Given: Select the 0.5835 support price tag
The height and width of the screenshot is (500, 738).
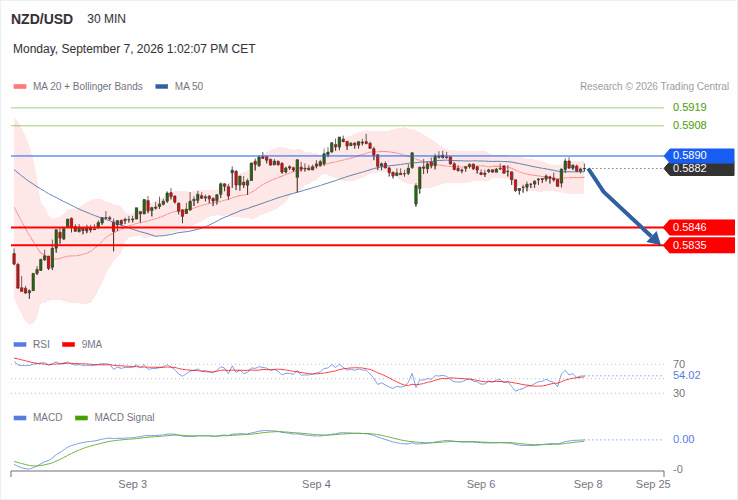Looking at the screenshot, I should tap(699, 245).
